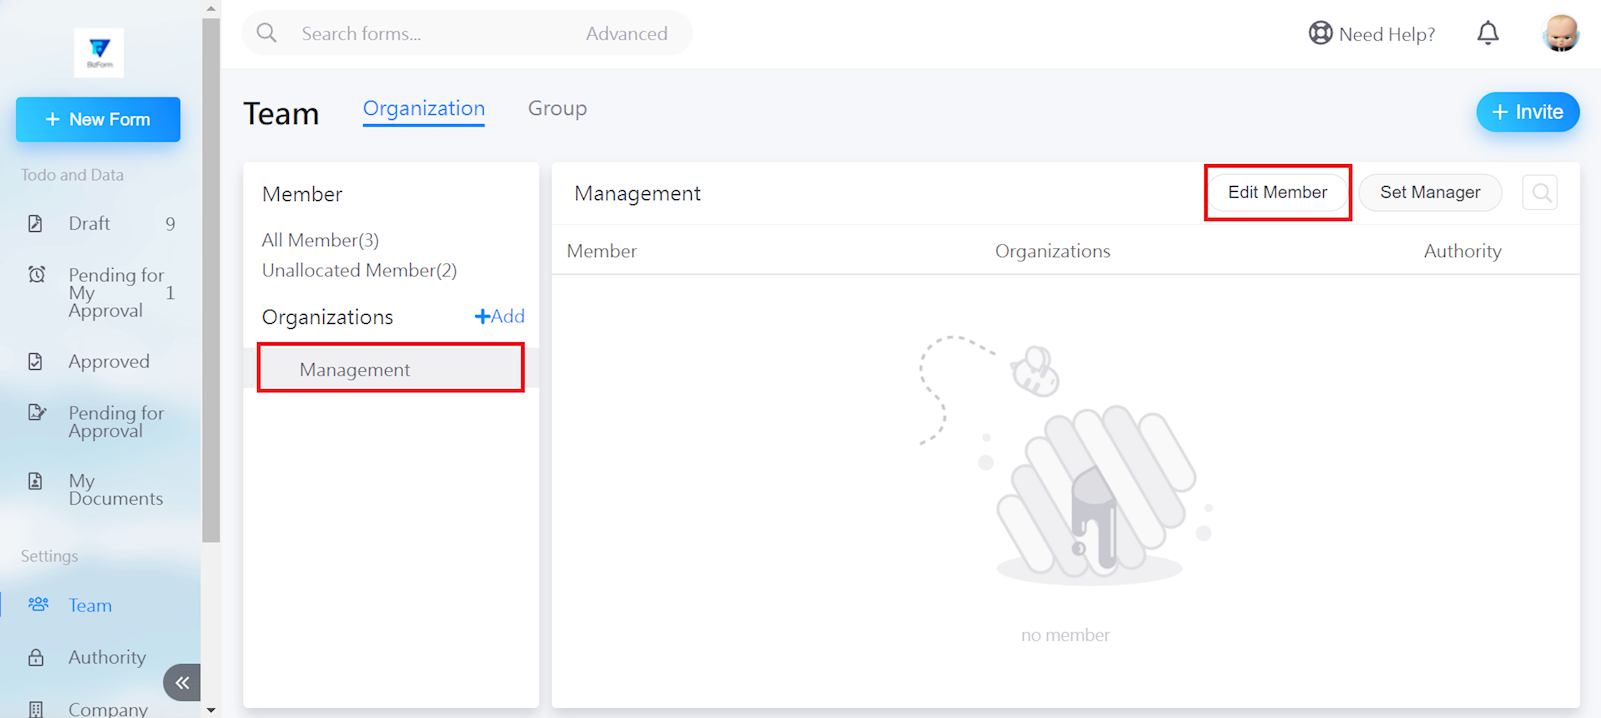Open My Documents in sidebar
Viewport: 1601px width, 718px height.
(114, 490)
